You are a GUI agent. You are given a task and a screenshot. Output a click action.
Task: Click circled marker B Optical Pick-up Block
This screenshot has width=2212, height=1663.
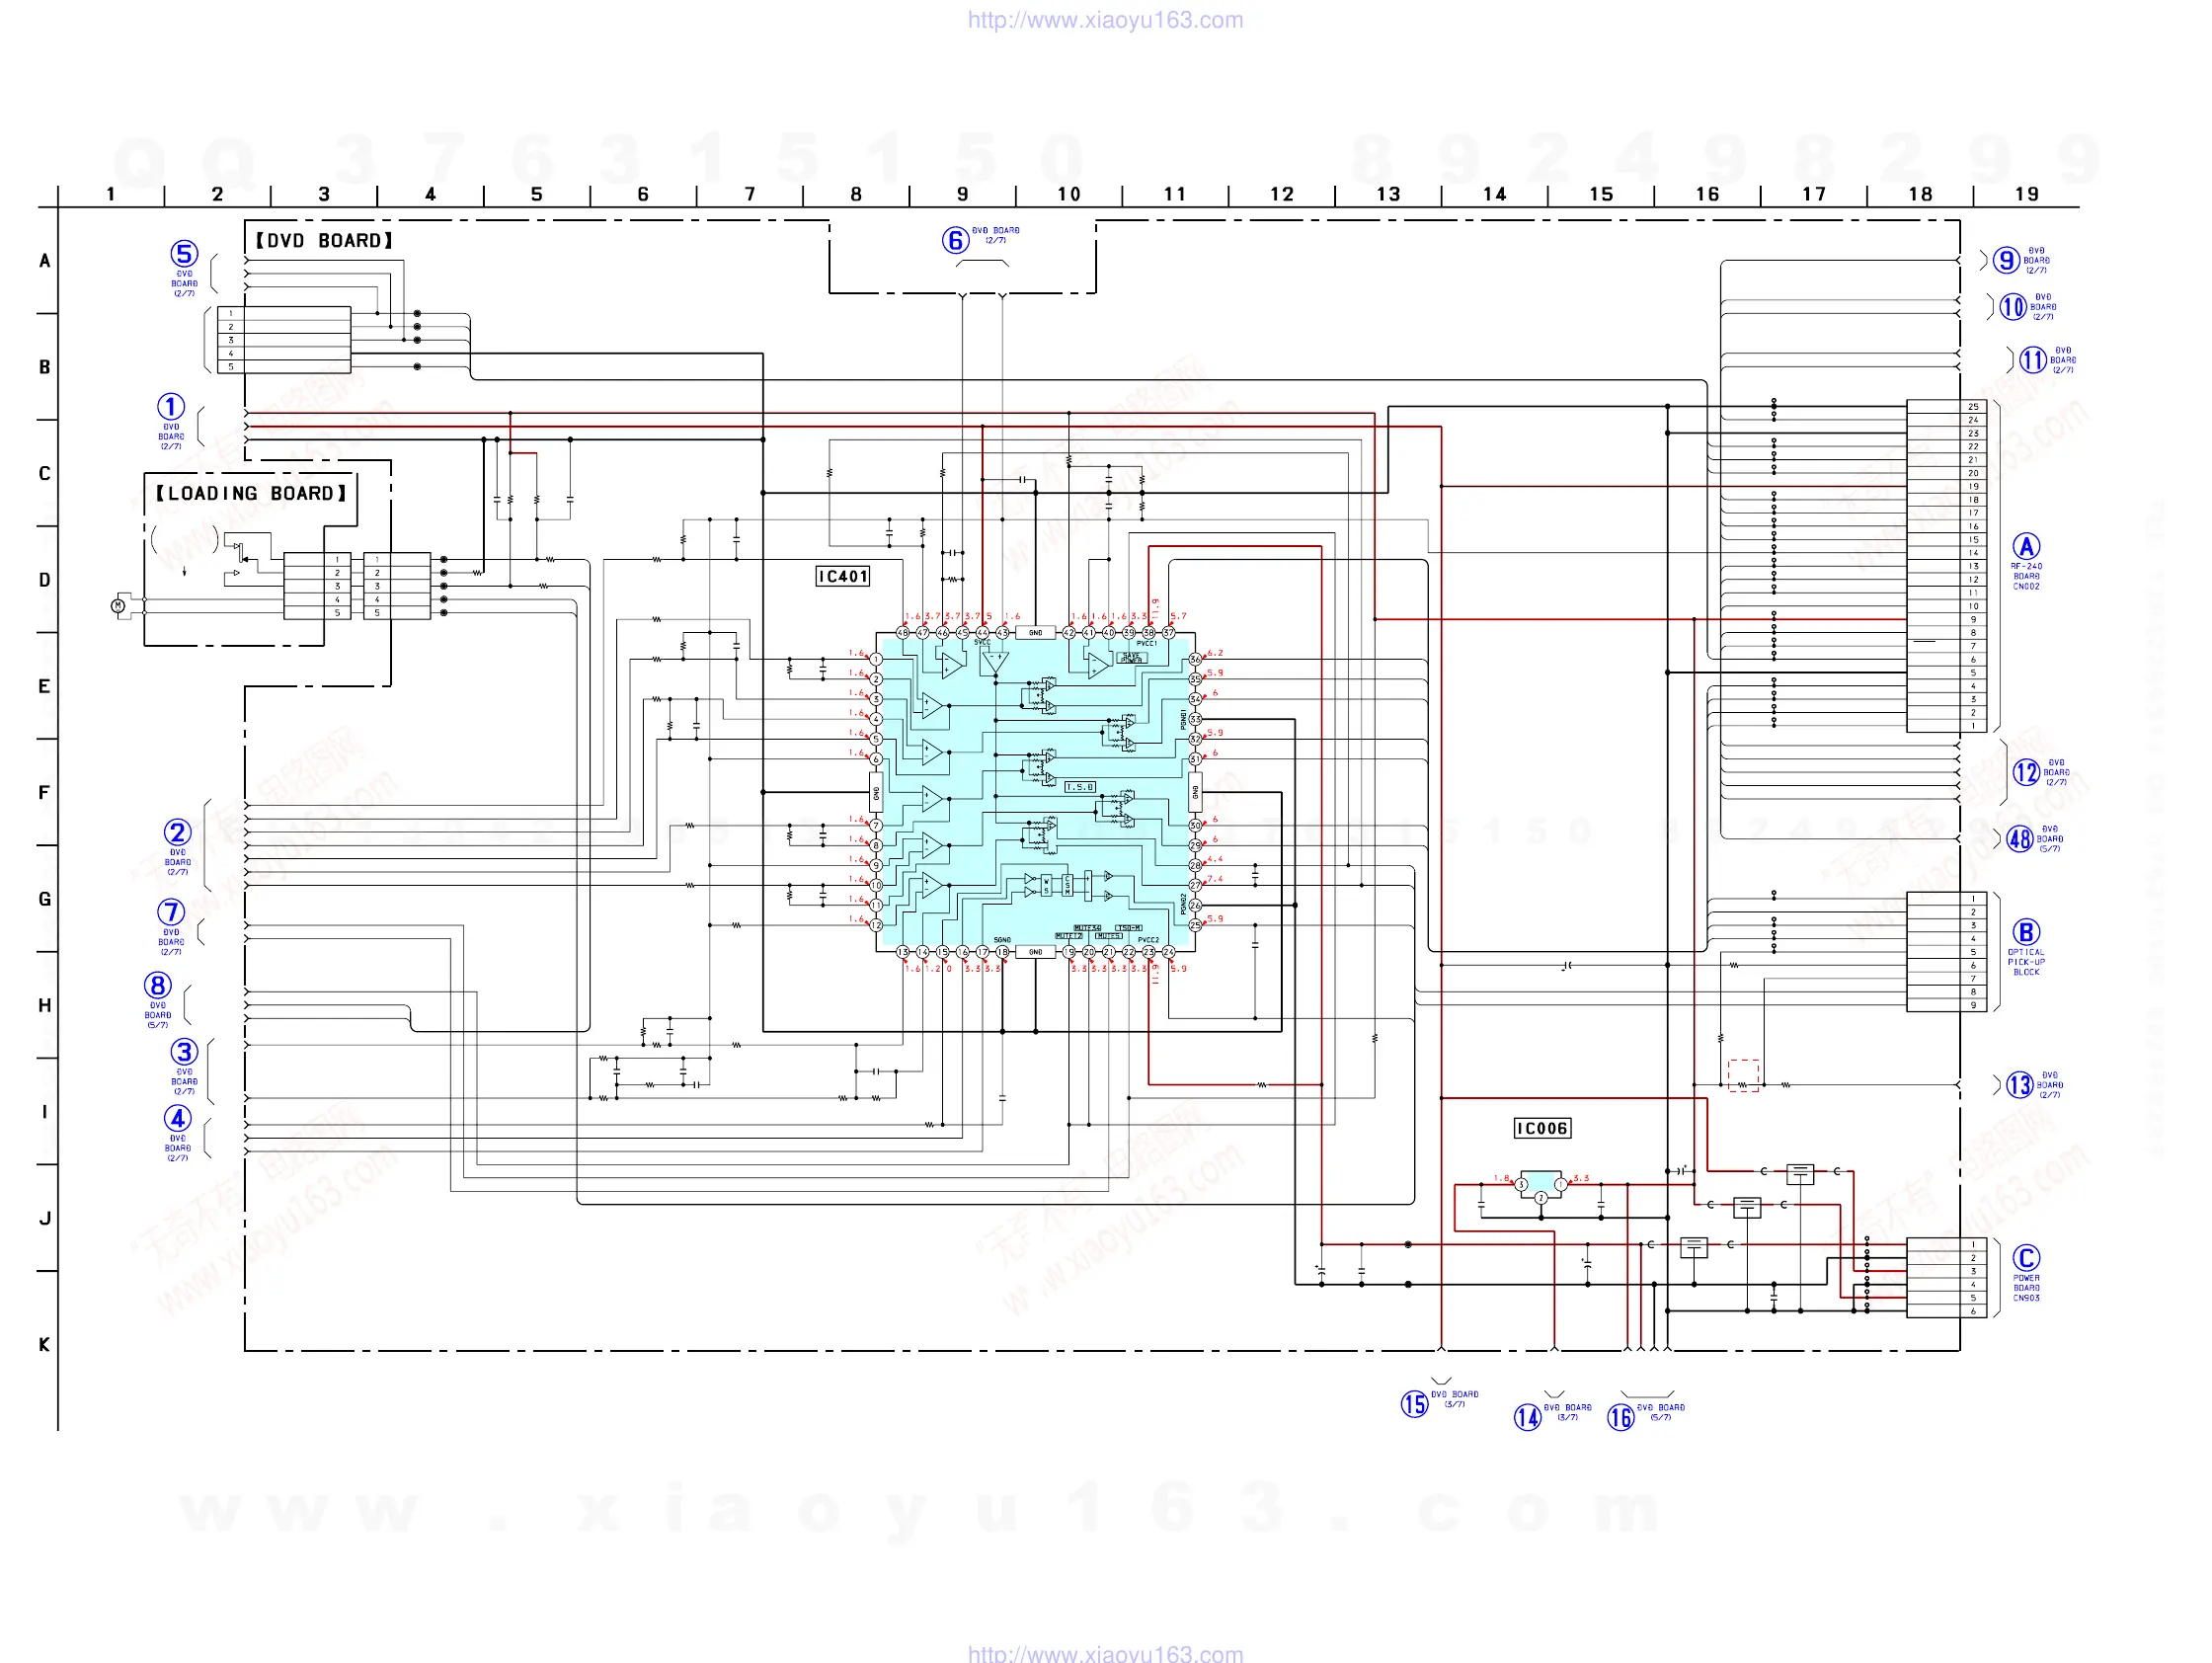tap(2026, 932)
